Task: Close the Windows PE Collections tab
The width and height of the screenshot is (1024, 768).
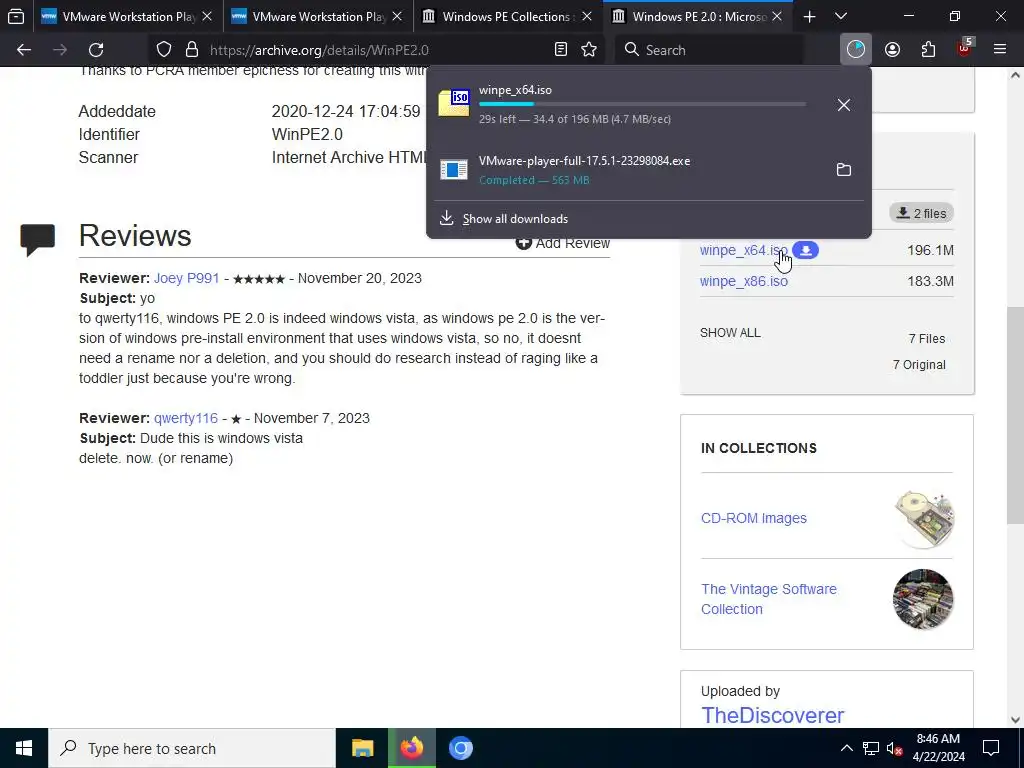Action: click(587, 16)
